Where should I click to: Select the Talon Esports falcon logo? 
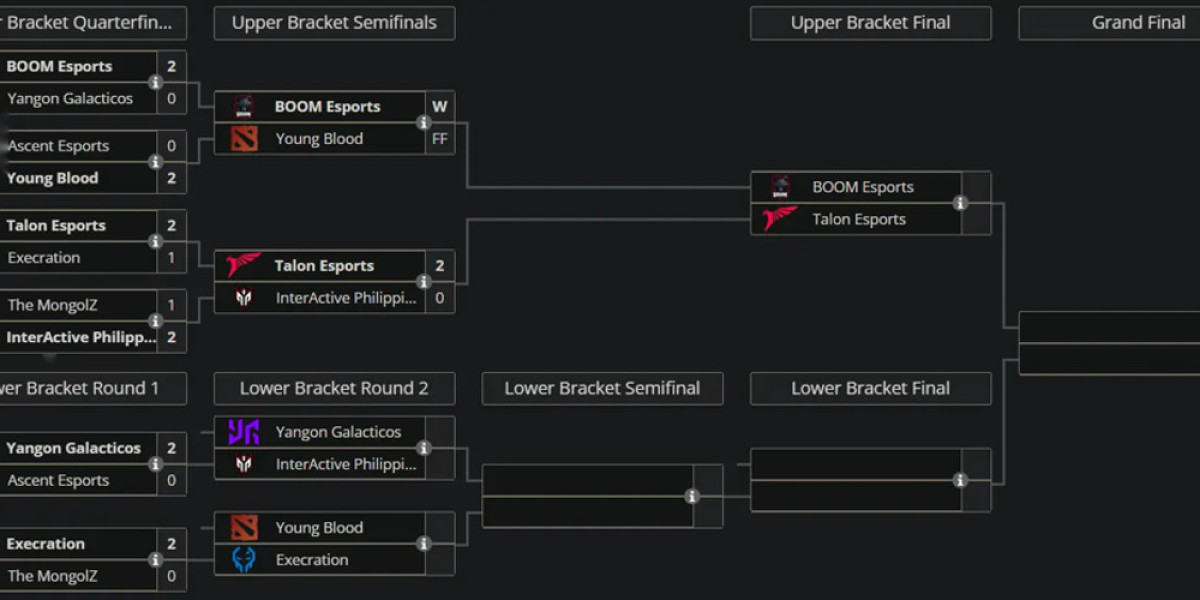click(243, 265)
